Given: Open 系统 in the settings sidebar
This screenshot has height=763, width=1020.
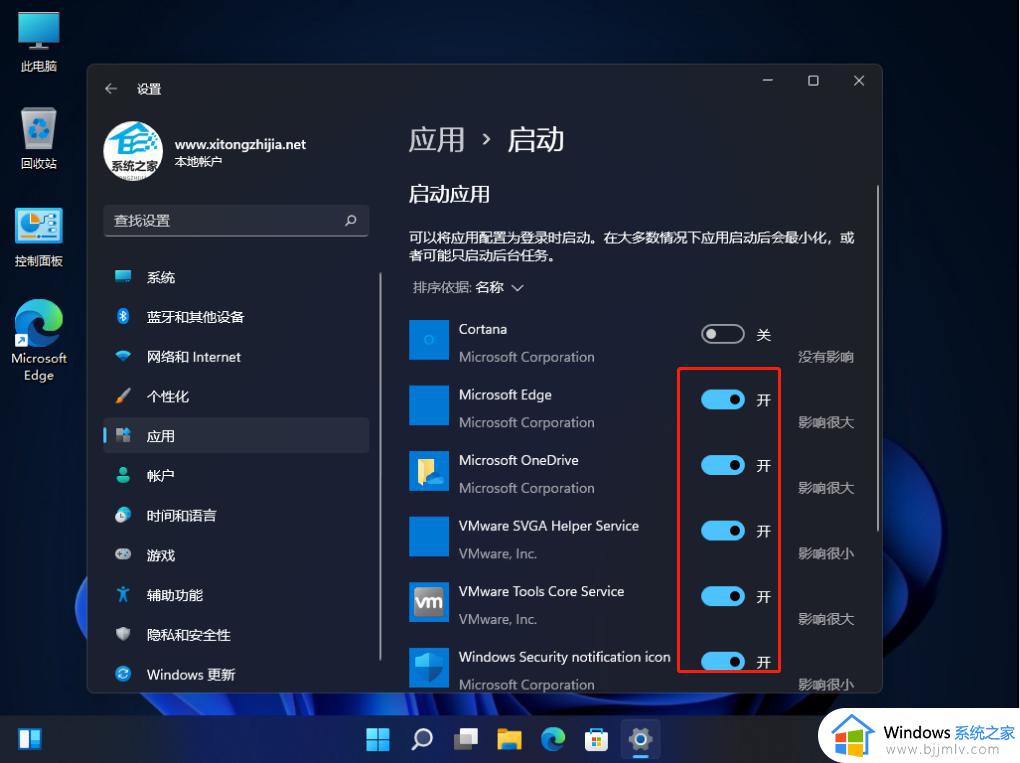Looking at the screenshot, I should (x=236, y=277).
